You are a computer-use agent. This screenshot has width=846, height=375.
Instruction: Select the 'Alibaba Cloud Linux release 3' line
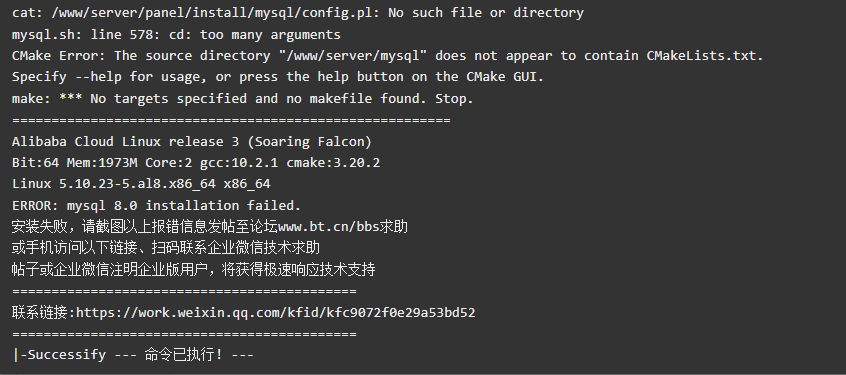pyautogui.click(x=192, y=142)
